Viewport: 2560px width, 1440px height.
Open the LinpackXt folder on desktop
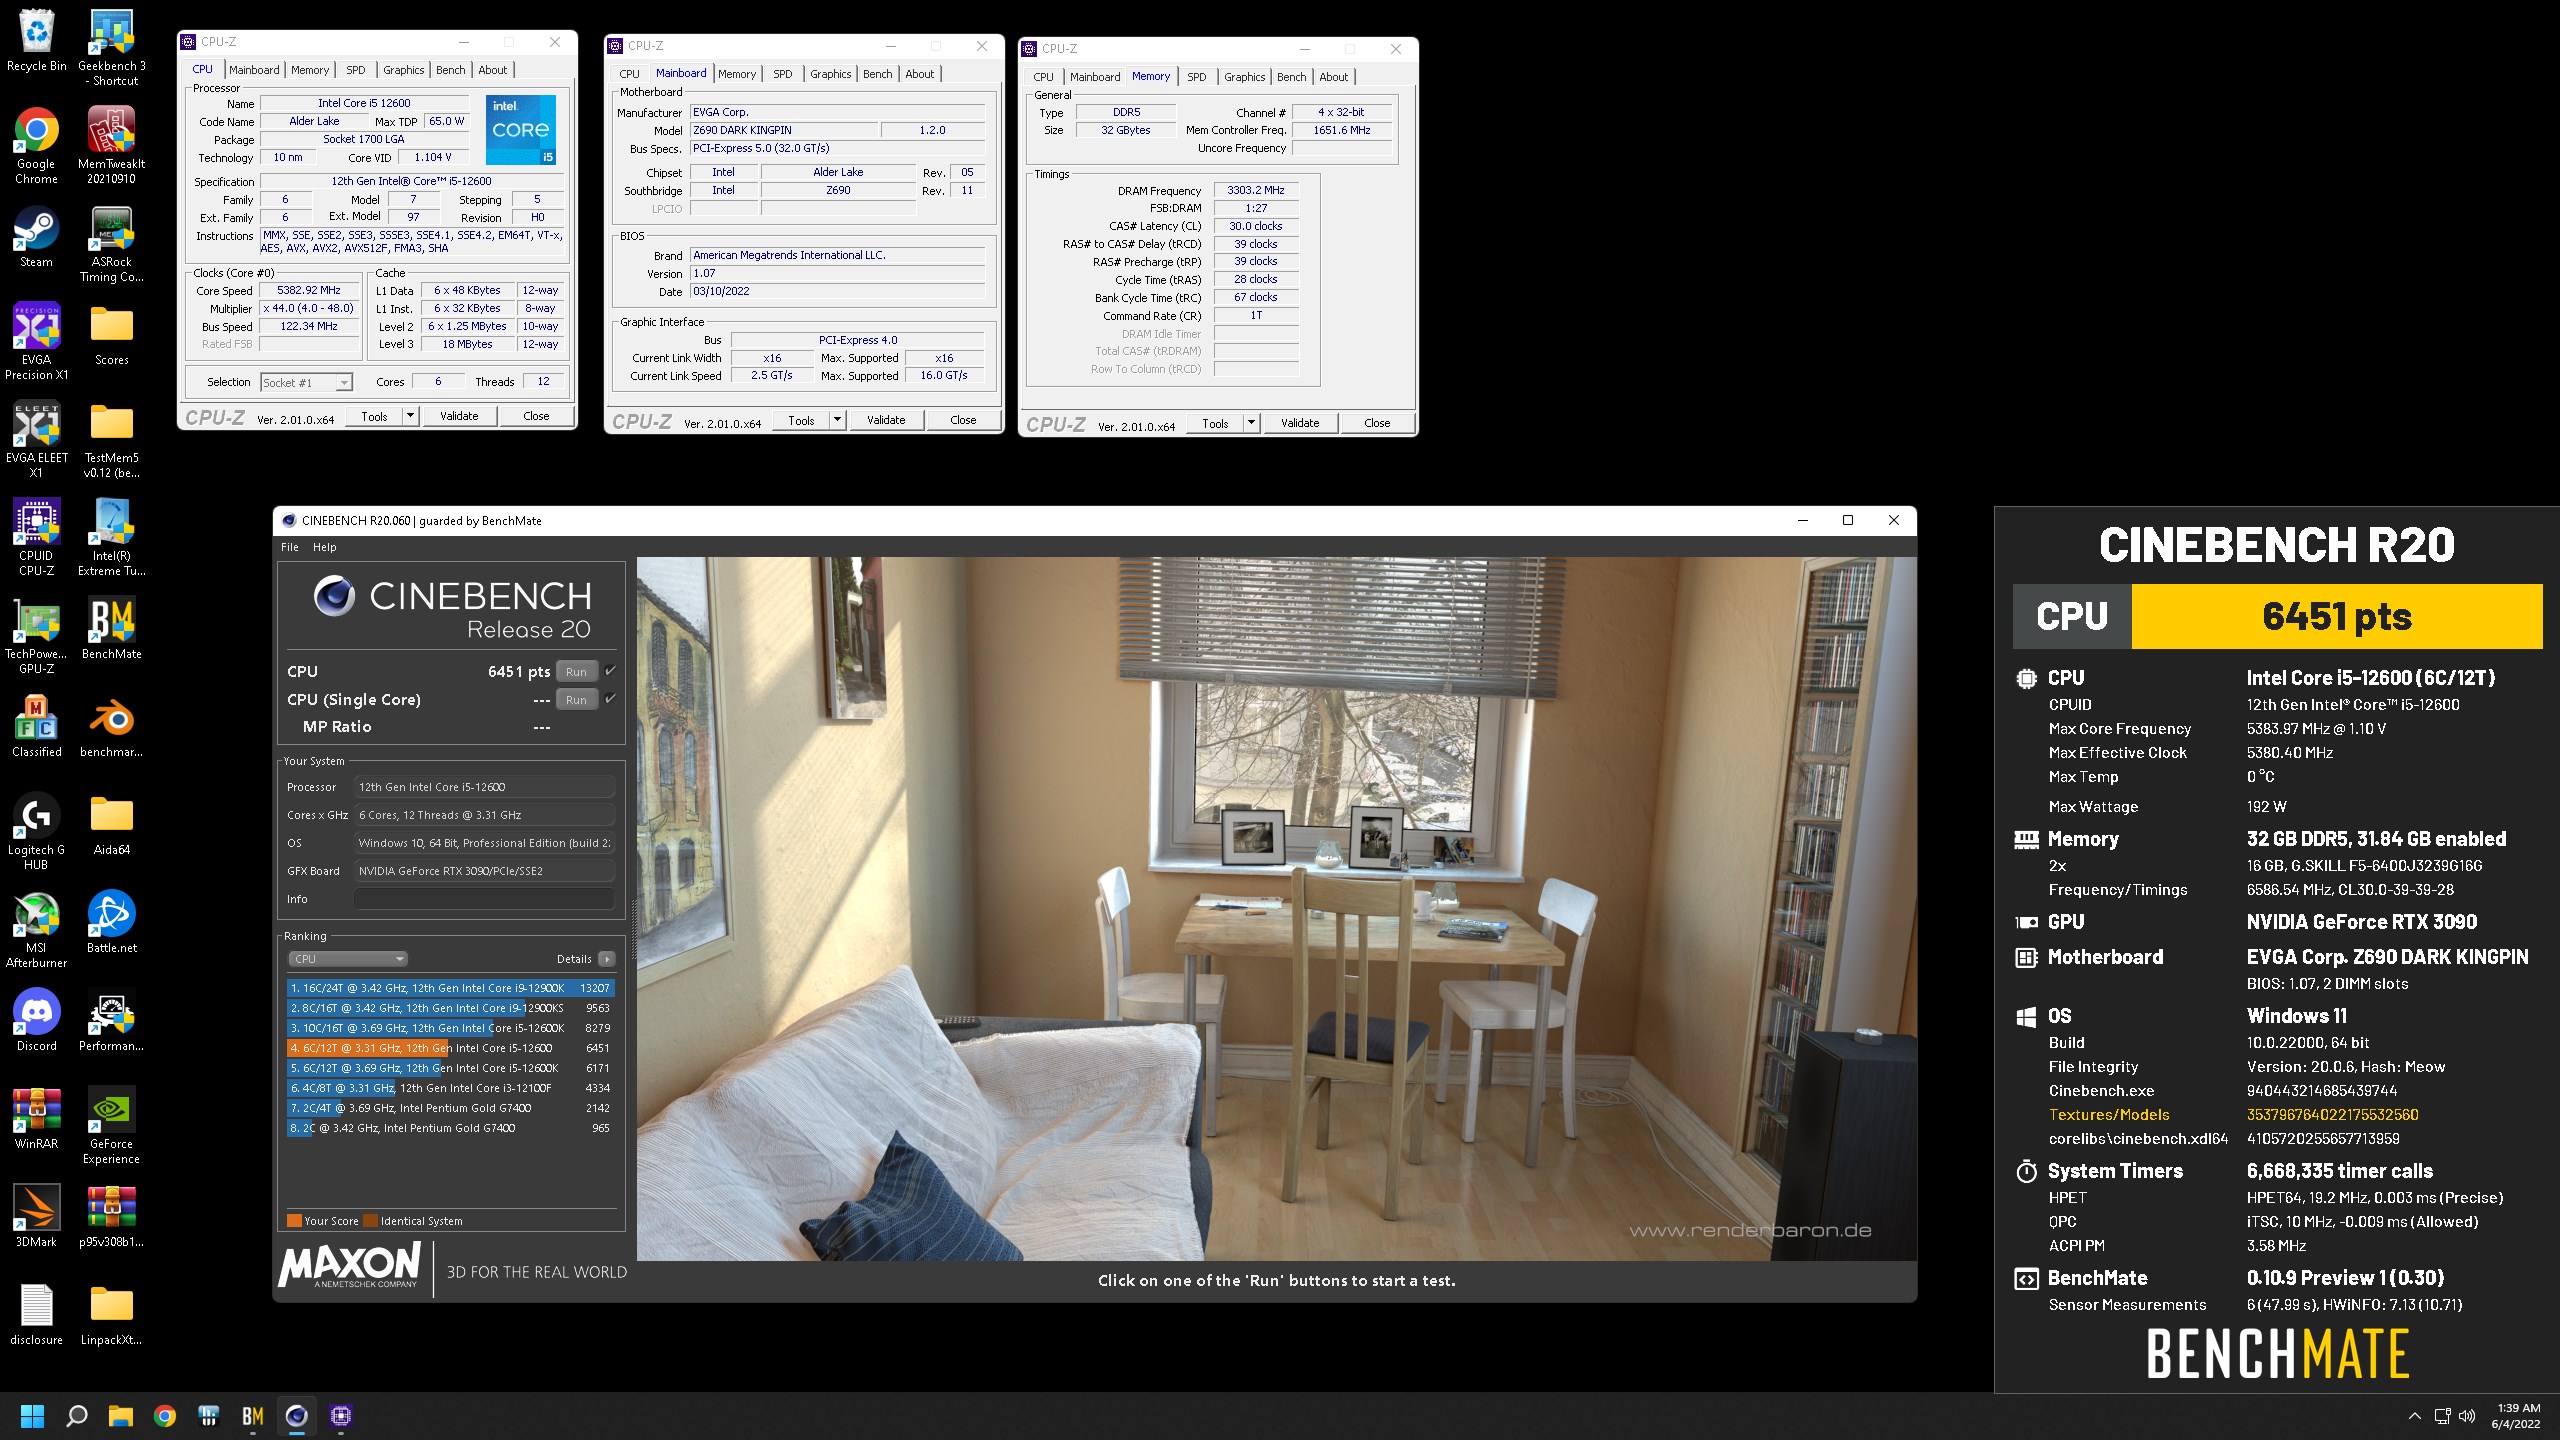coord(111,1314)
